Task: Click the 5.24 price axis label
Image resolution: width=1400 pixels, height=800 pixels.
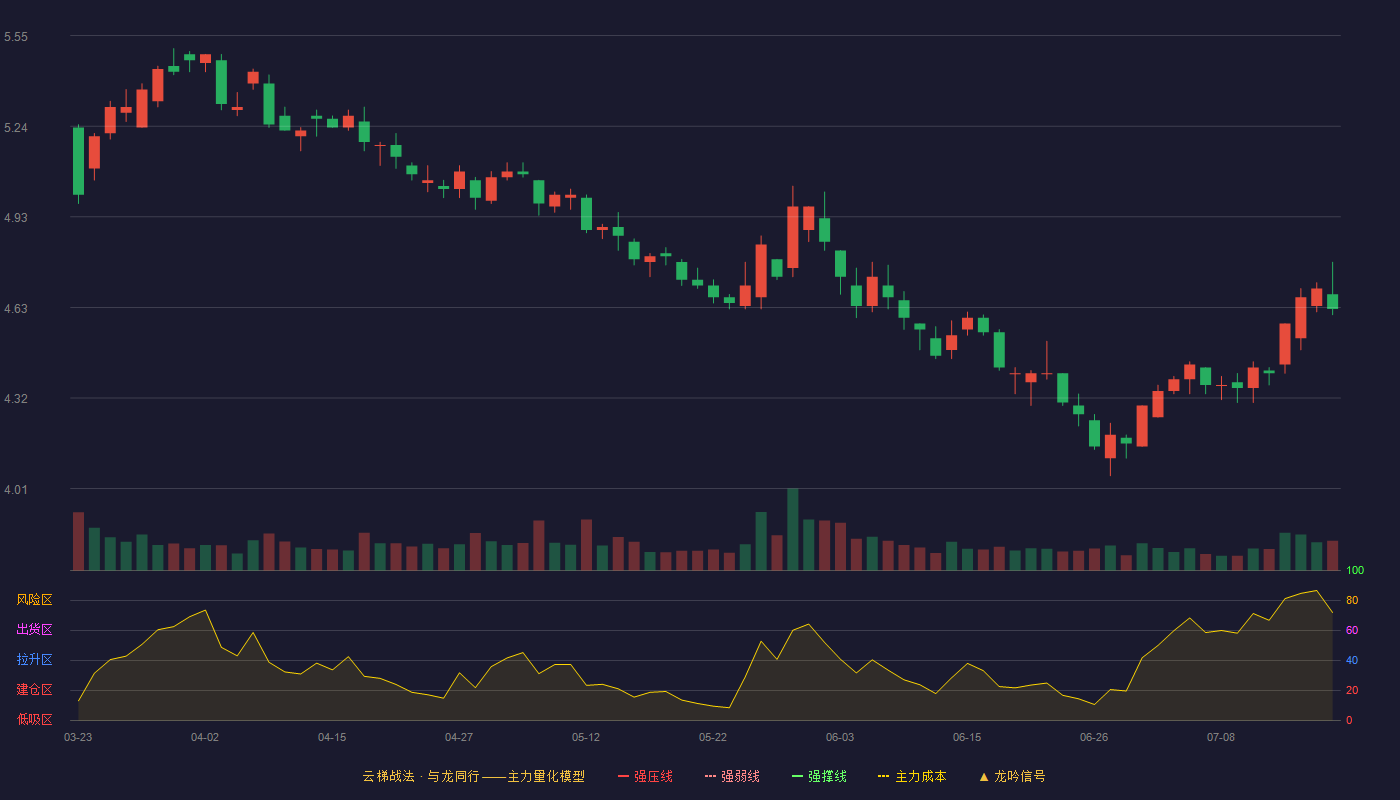Action: (x=16, y=128)
